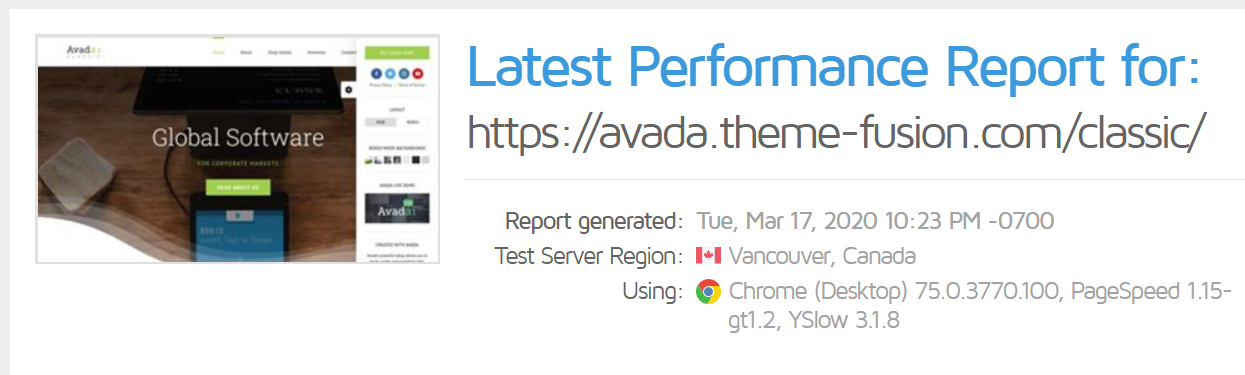Click the Home menu item in the preview
1245x375 pixels.
click(x=218, y=51)
